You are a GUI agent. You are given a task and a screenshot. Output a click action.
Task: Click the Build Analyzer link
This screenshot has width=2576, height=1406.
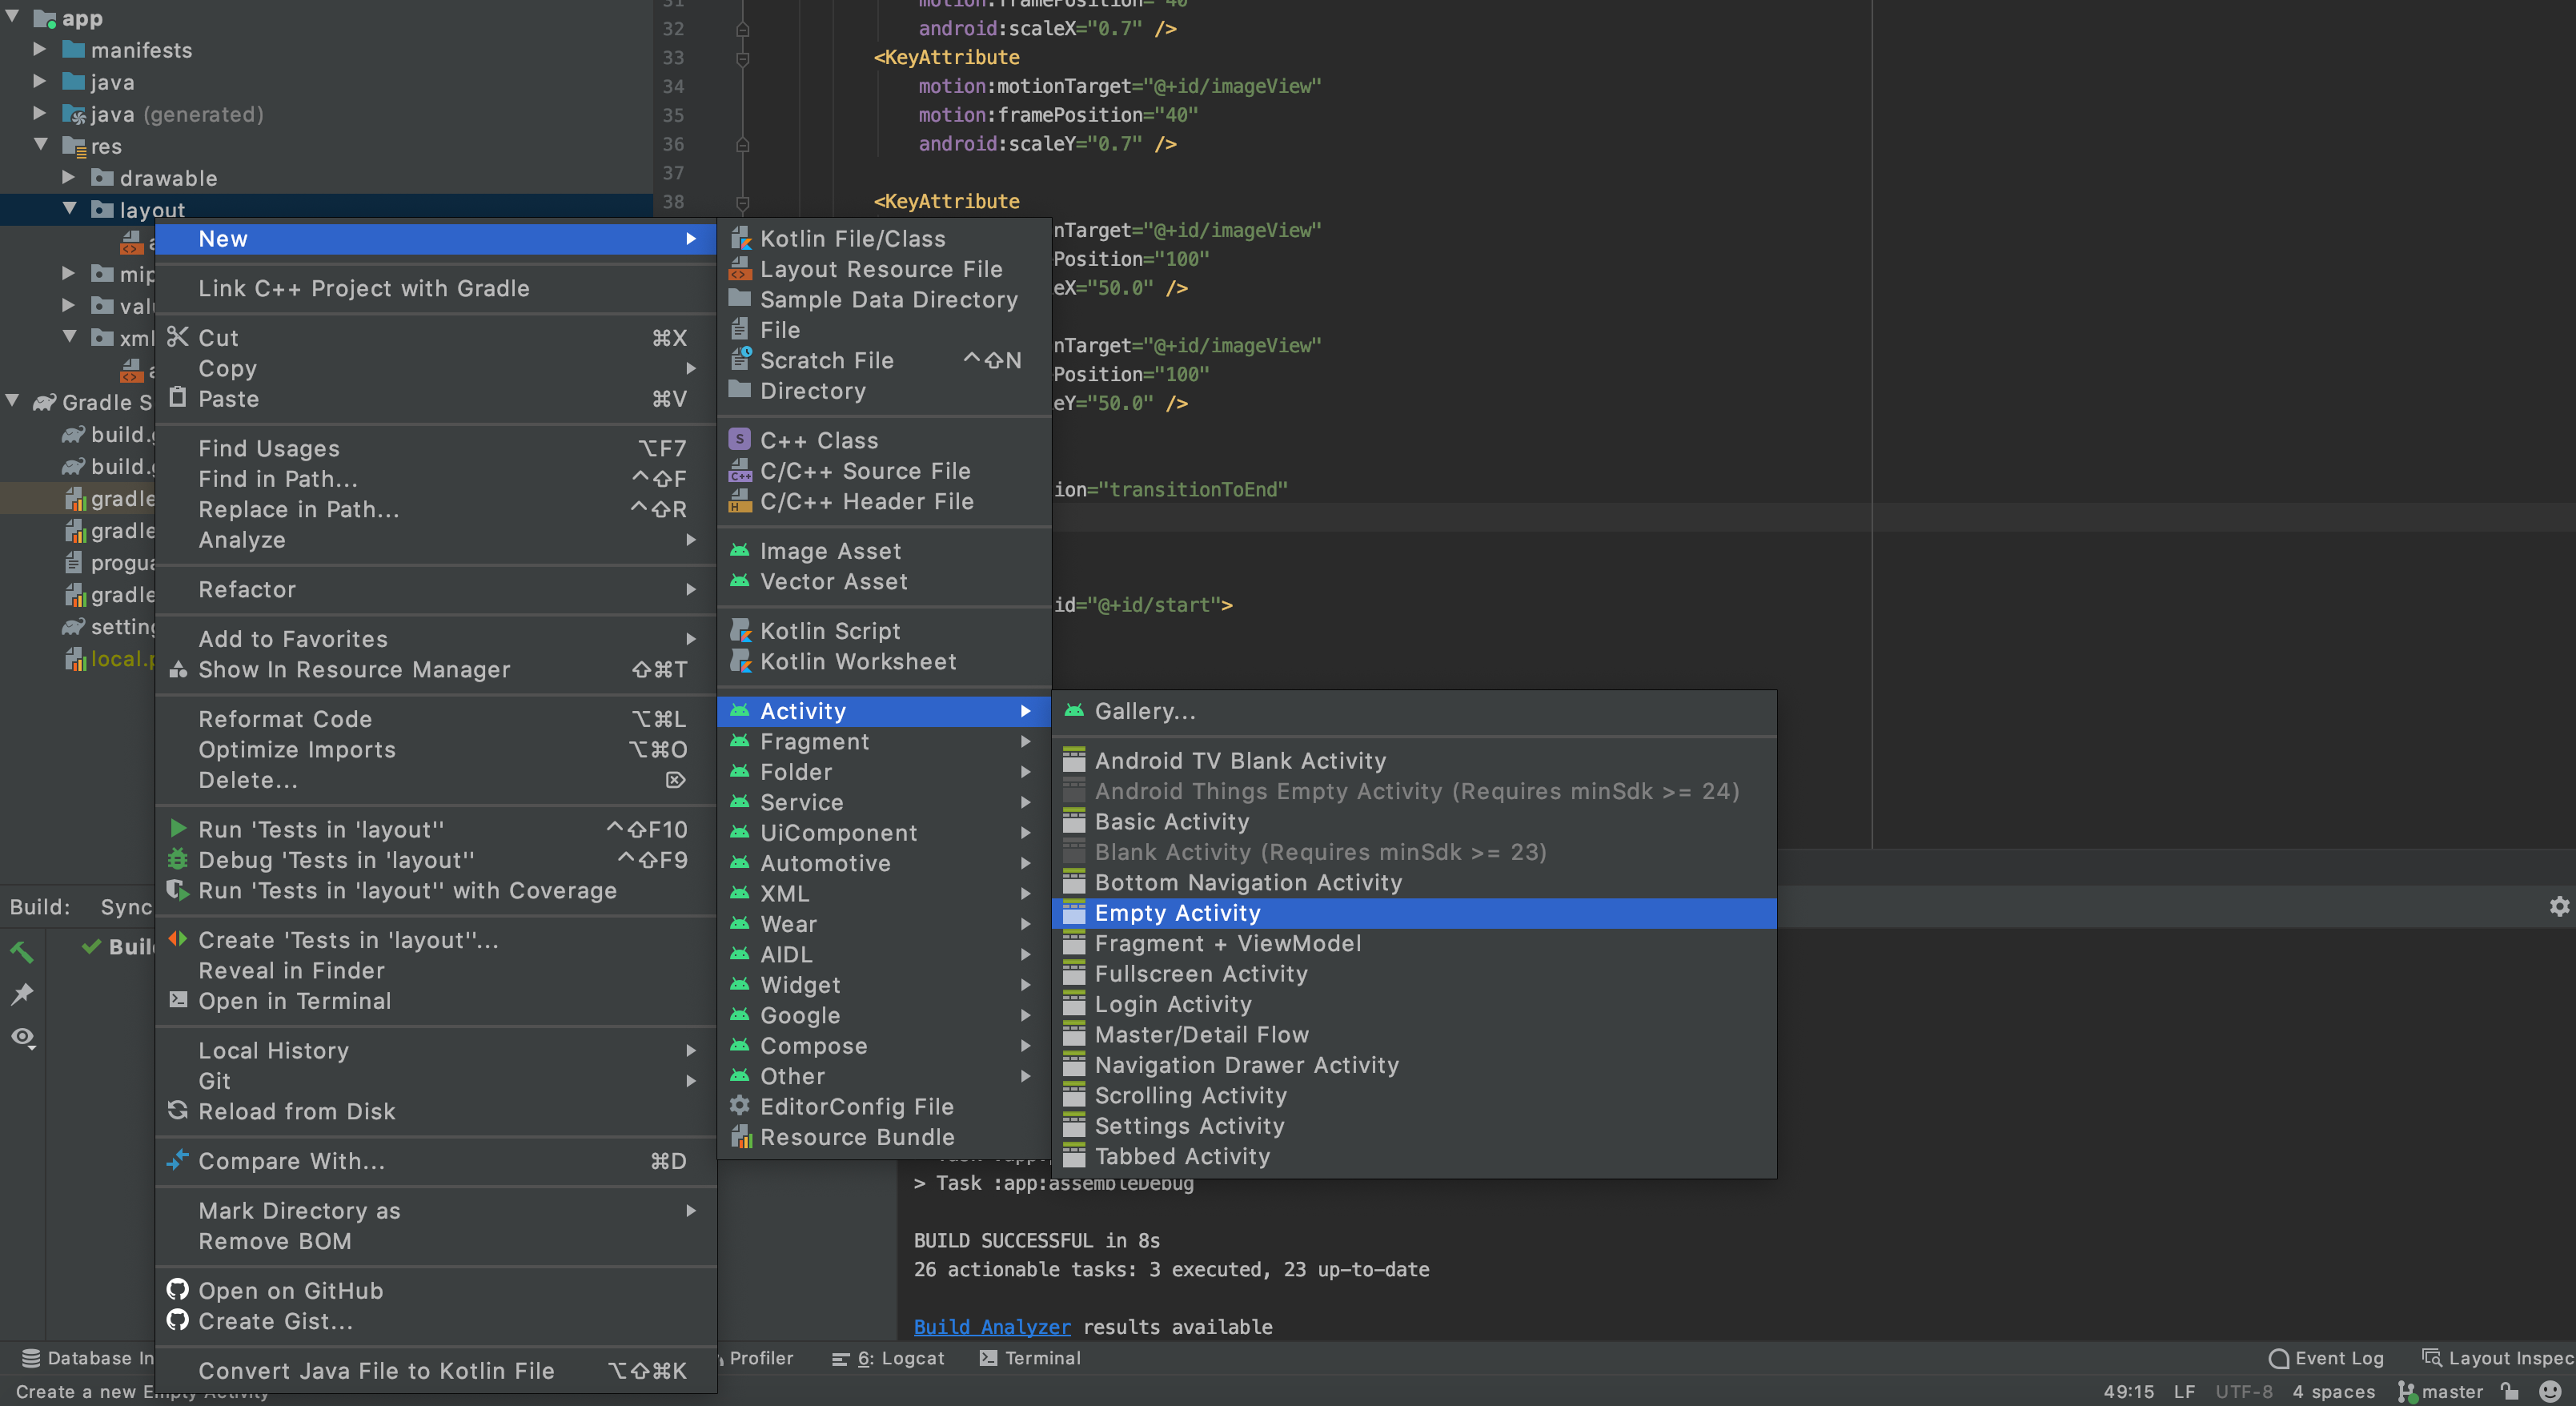[x=991, y=1326]
